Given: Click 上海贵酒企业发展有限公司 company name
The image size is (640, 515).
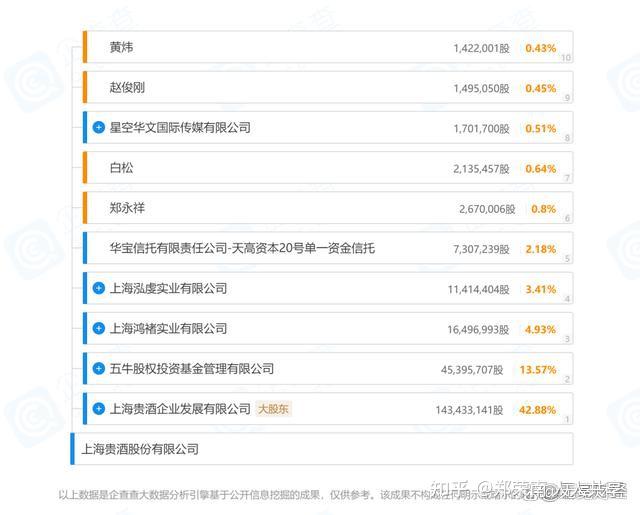Looking at the screenshot, I should (x=180, y=408).
